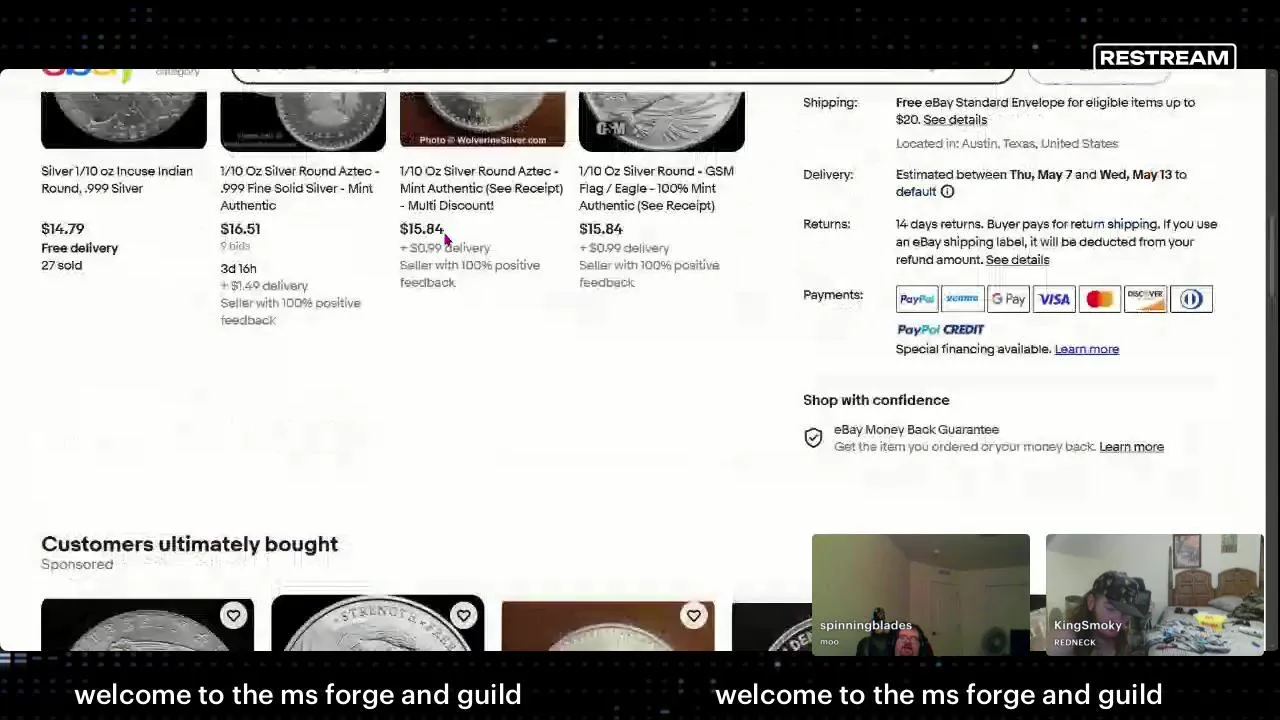This screenshot has width=1280, height=720.
Task: Click the $14.79 price text
Action: coord(63,229)
